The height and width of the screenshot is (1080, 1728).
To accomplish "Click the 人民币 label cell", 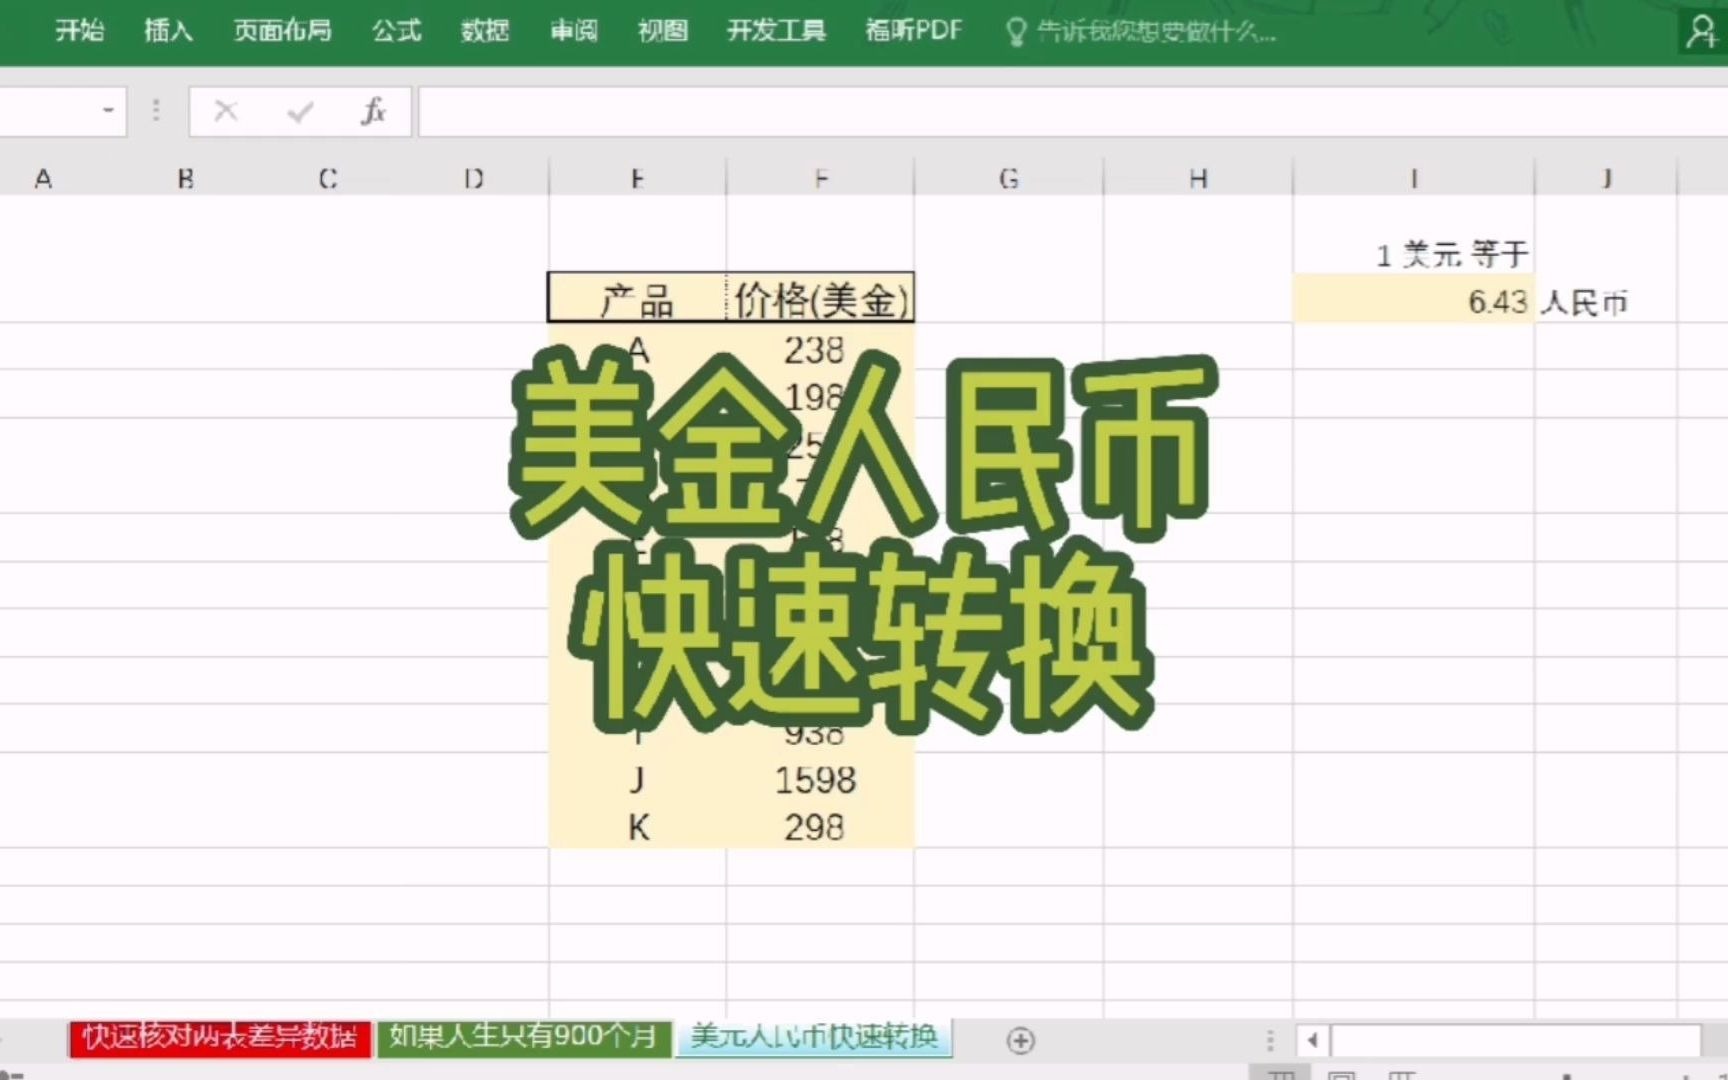I will 1606,300.
